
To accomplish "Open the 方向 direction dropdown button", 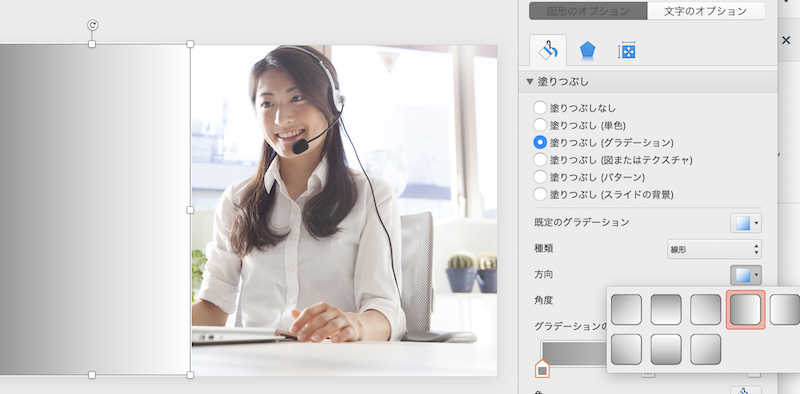I will [746, 275].
